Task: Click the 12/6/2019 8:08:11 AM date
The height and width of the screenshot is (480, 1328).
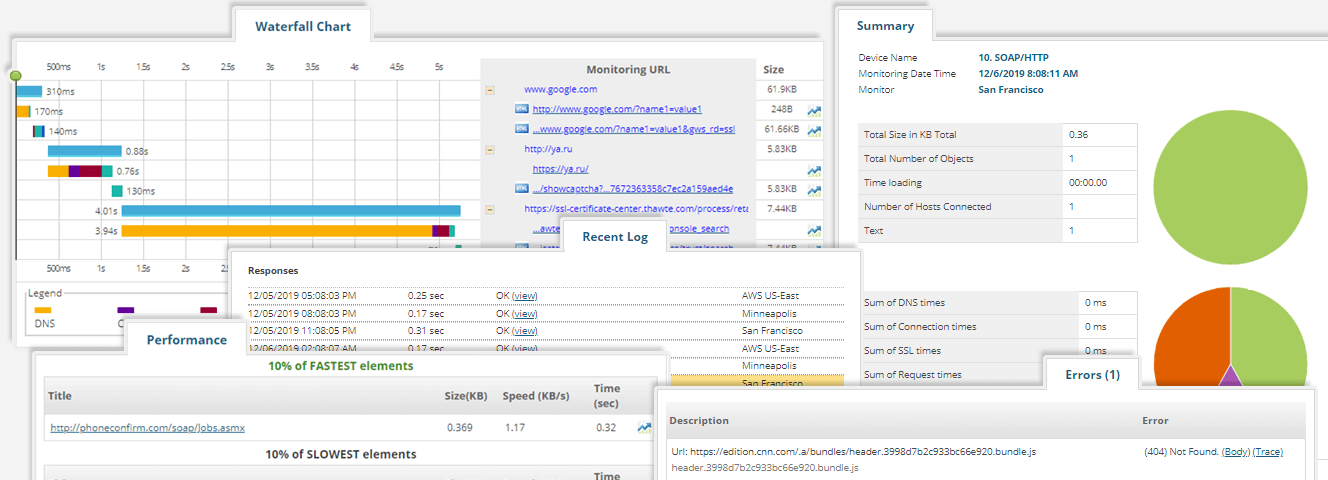Action: (1028, 74)
